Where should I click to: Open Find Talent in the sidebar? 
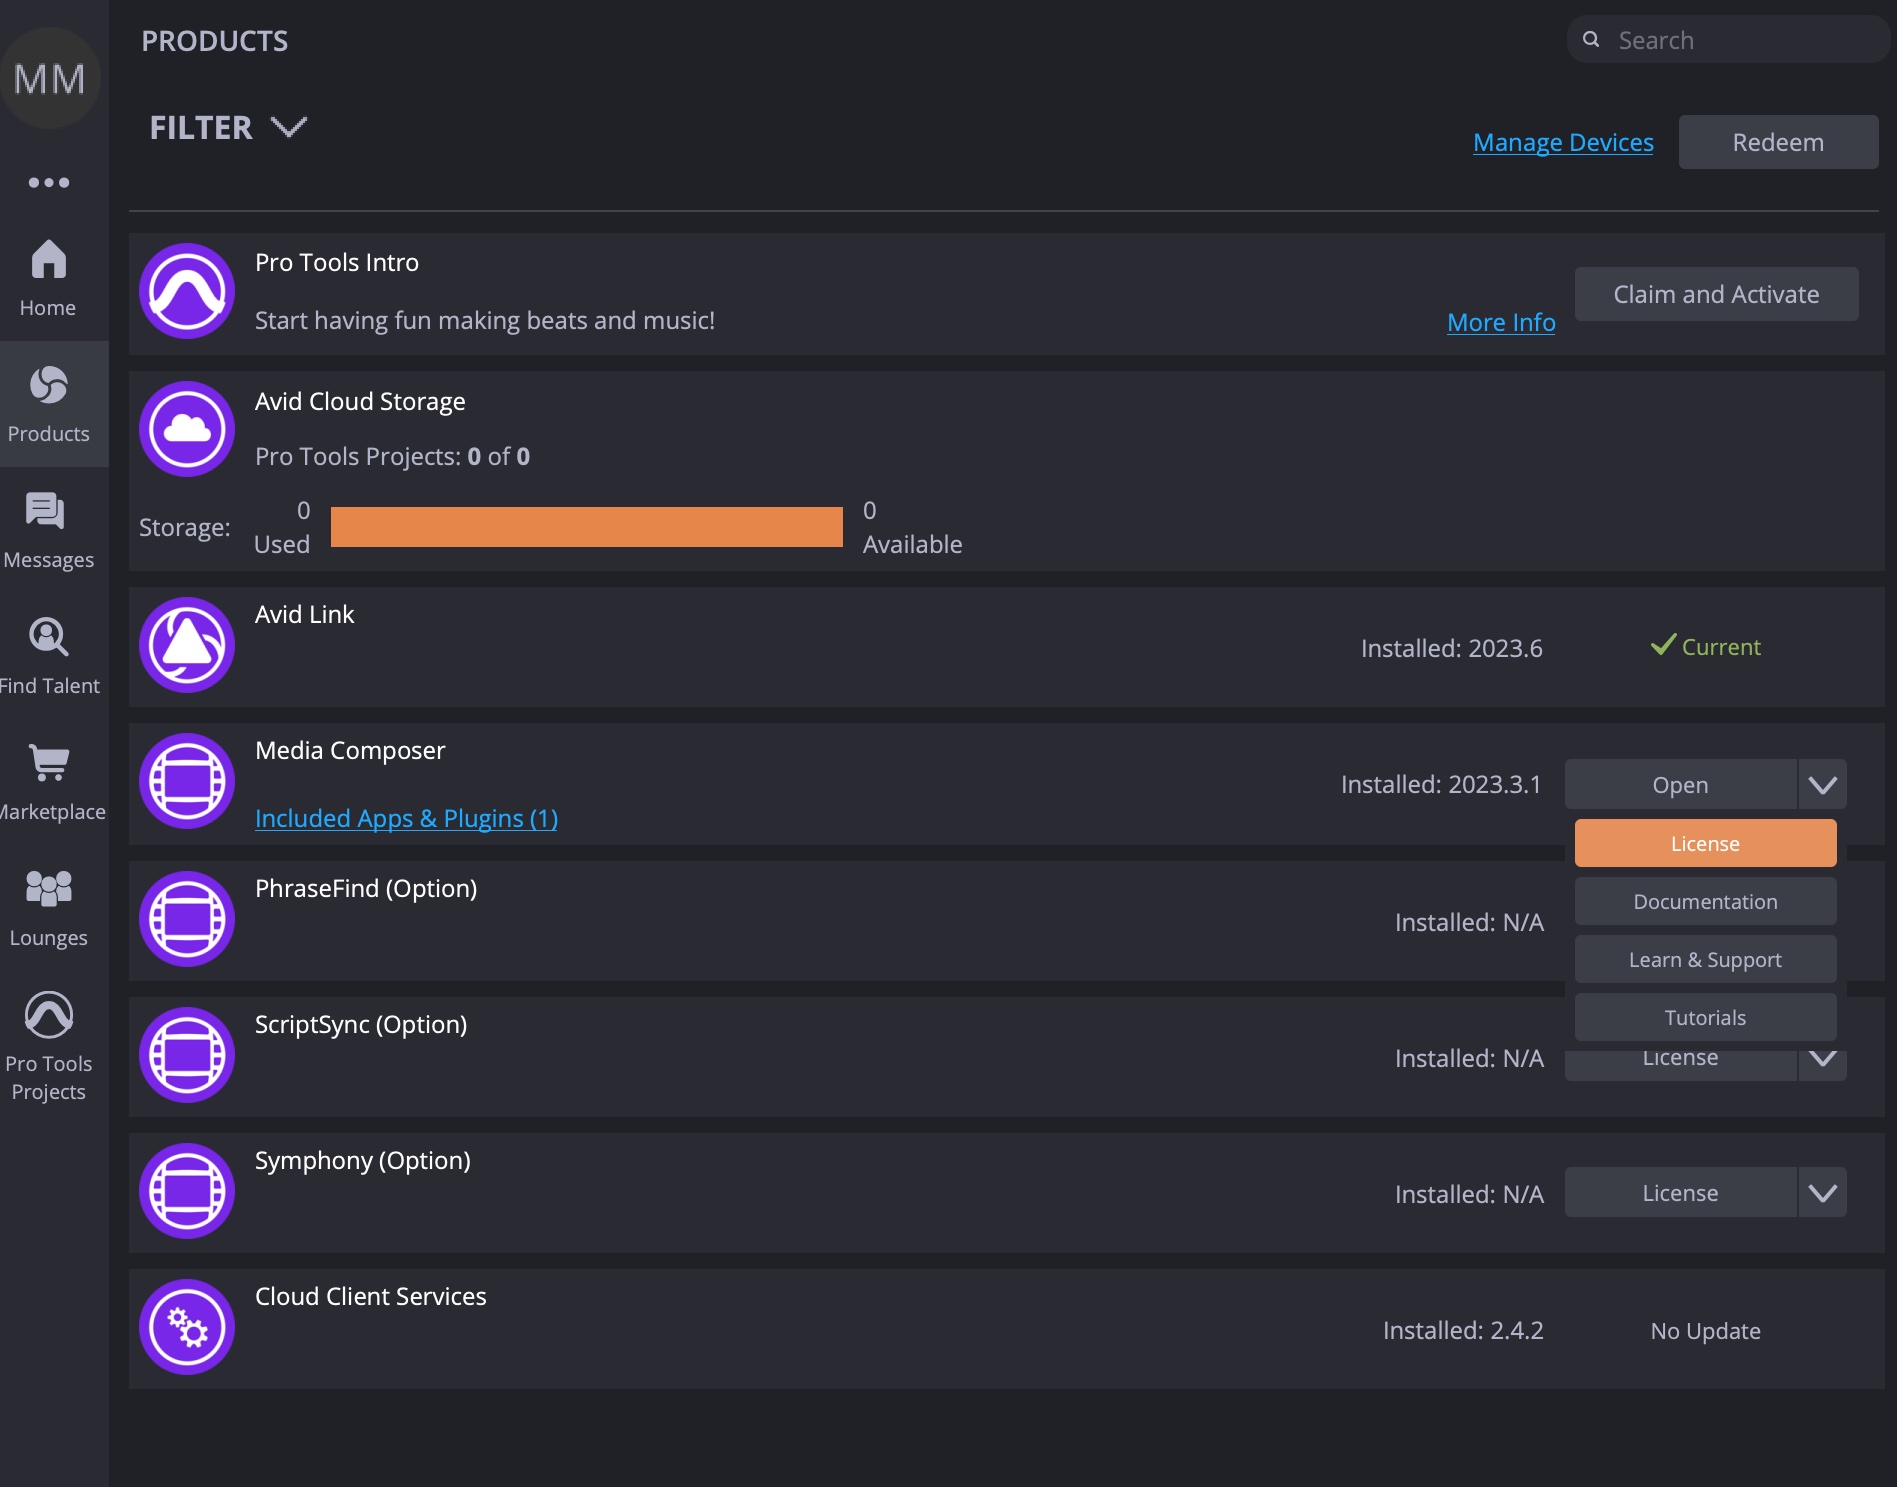coord(48,657)
